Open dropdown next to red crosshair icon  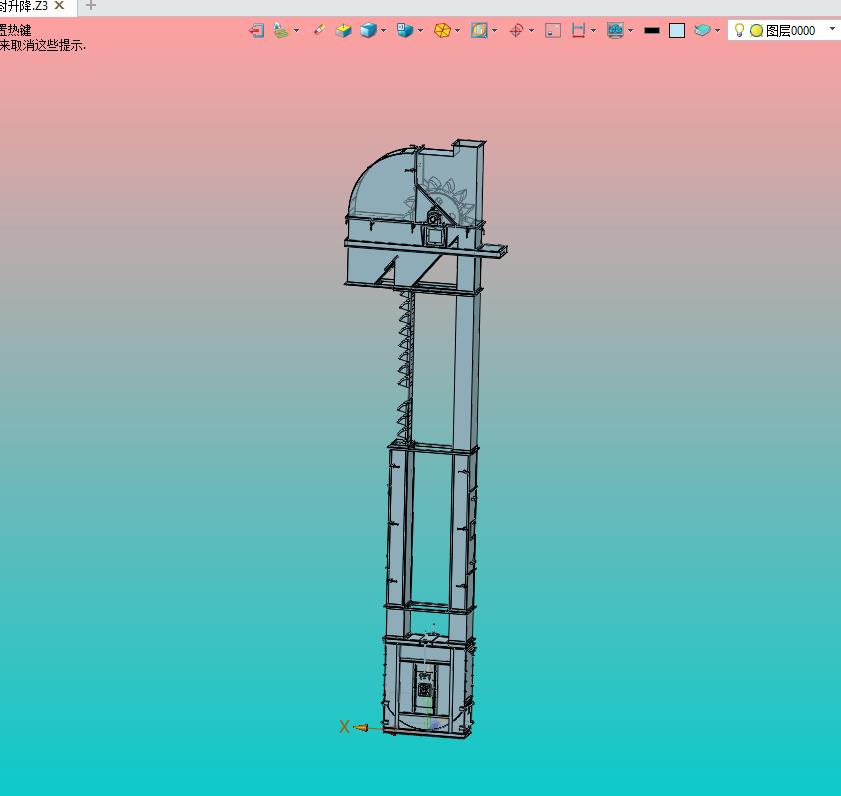pyautogui.click(x=532, y=31)
